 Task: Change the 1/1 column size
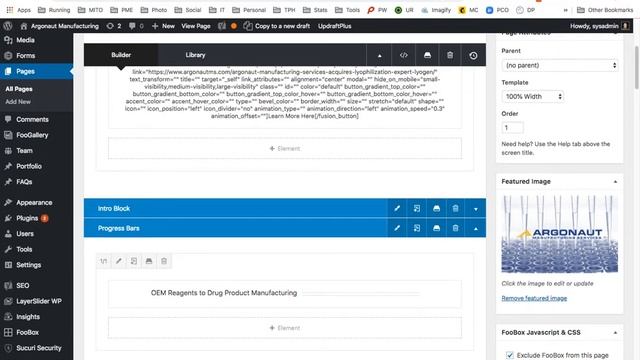coord(104,261)
